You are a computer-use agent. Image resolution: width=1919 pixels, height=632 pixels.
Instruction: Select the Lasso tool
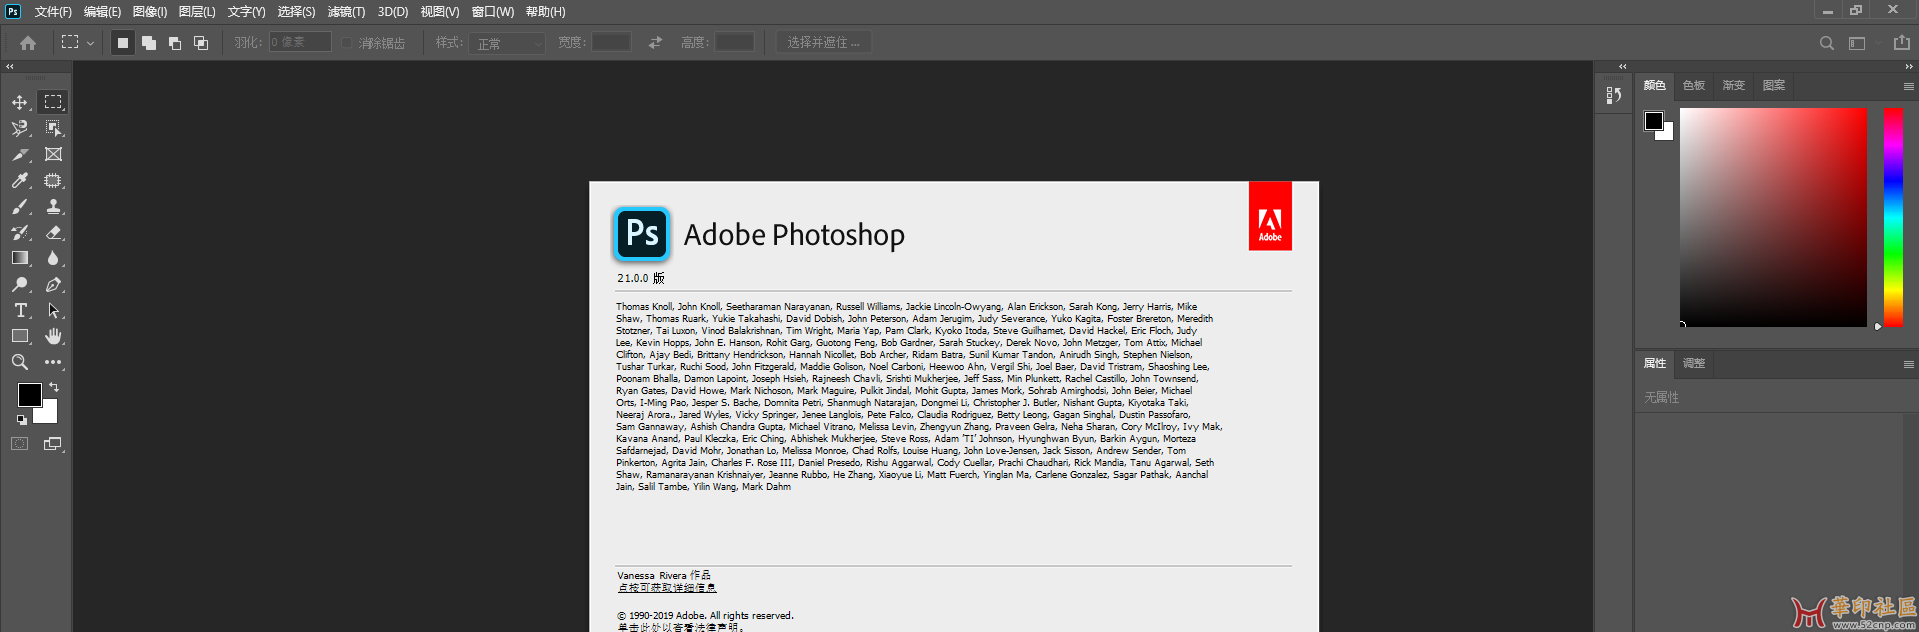click(20, 128)
